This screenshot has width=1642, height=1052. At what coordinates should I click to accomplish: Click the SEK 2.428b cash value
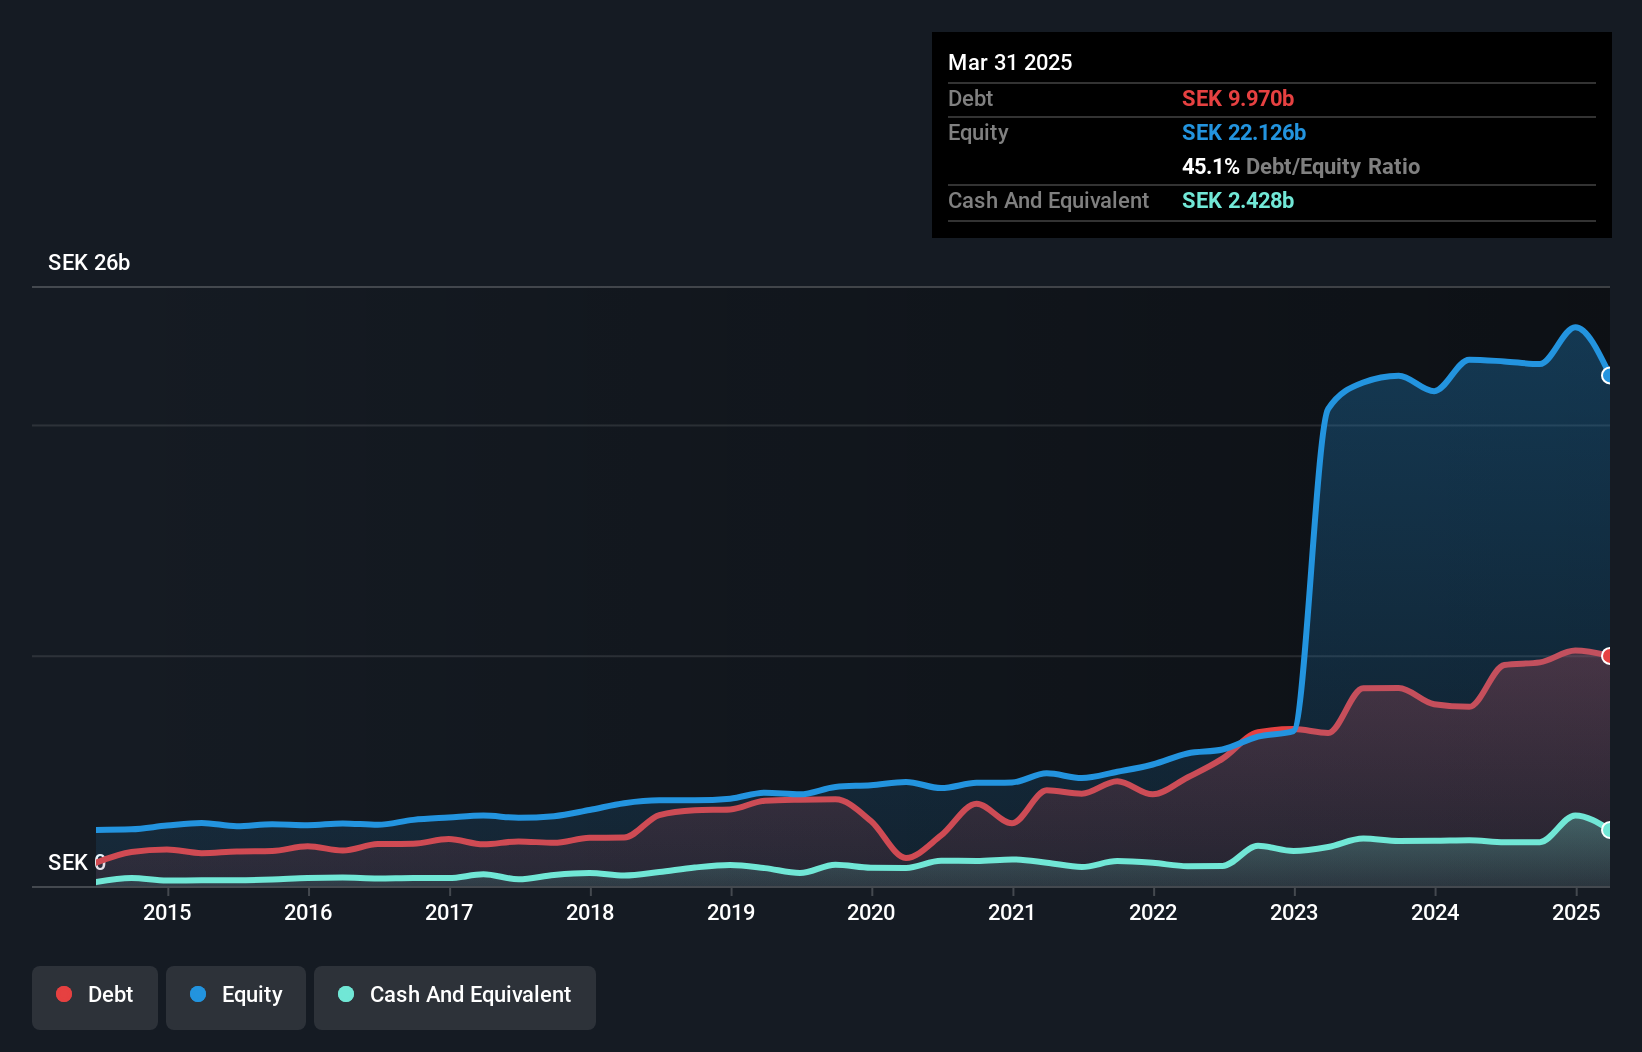(x=1238, y=200)
